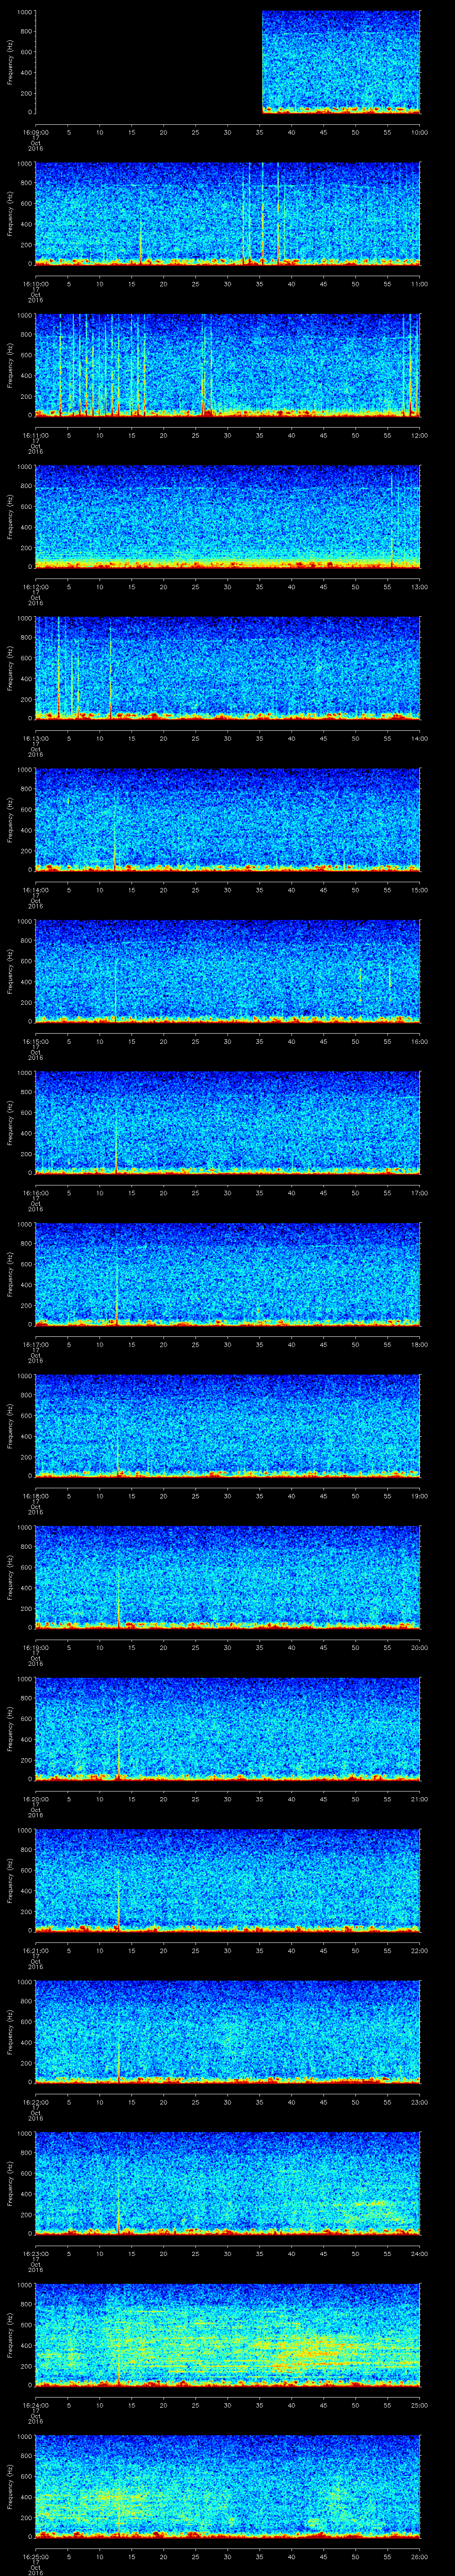The image size is (455, 2576).
Task: Click the time label 16:20:00
Action: tap(35, 1799)
